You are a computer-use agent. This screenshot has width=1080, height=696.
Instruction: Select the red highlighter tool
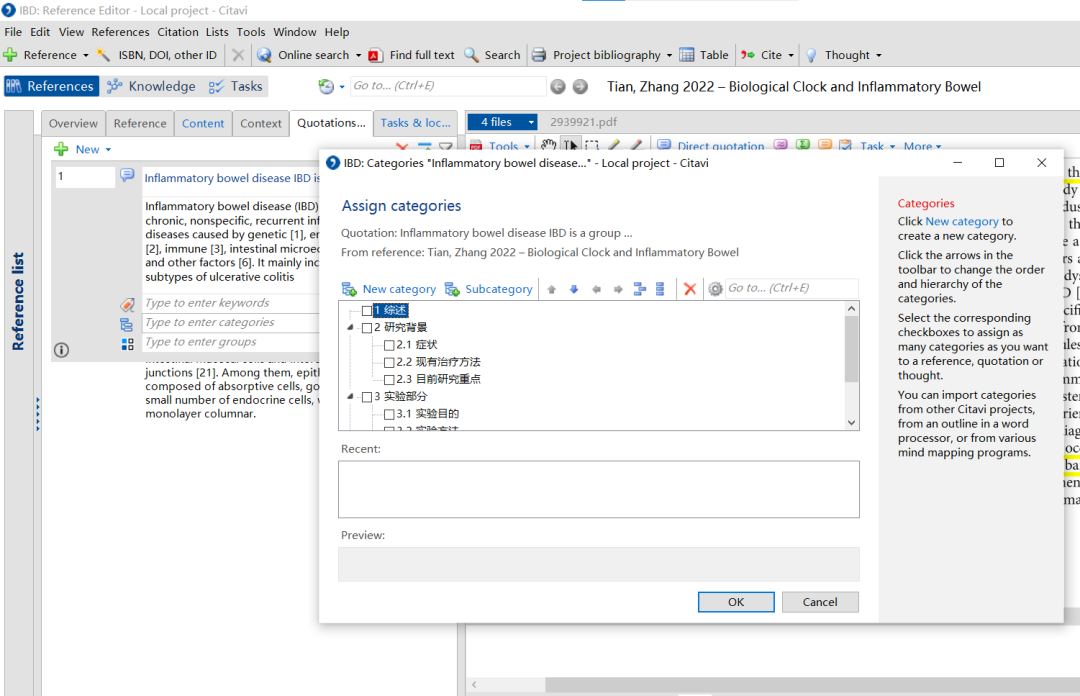[x=636, y=145]
